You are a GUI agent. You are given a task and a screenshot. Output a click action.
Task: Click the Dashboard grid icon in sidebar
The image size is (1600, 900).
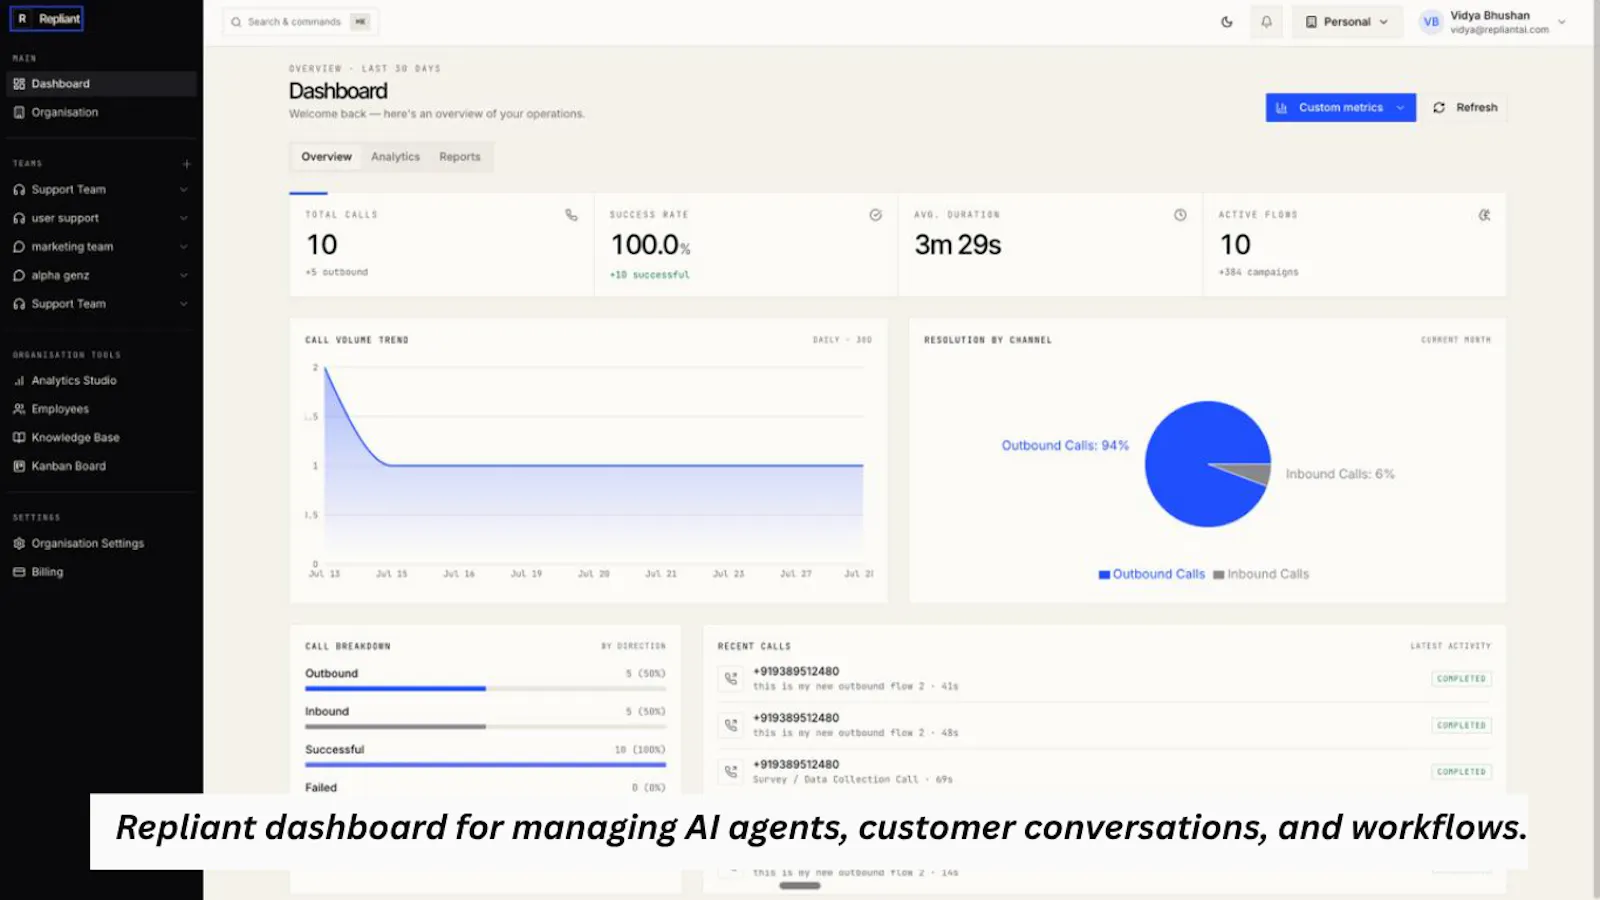(x=19, y=84)
